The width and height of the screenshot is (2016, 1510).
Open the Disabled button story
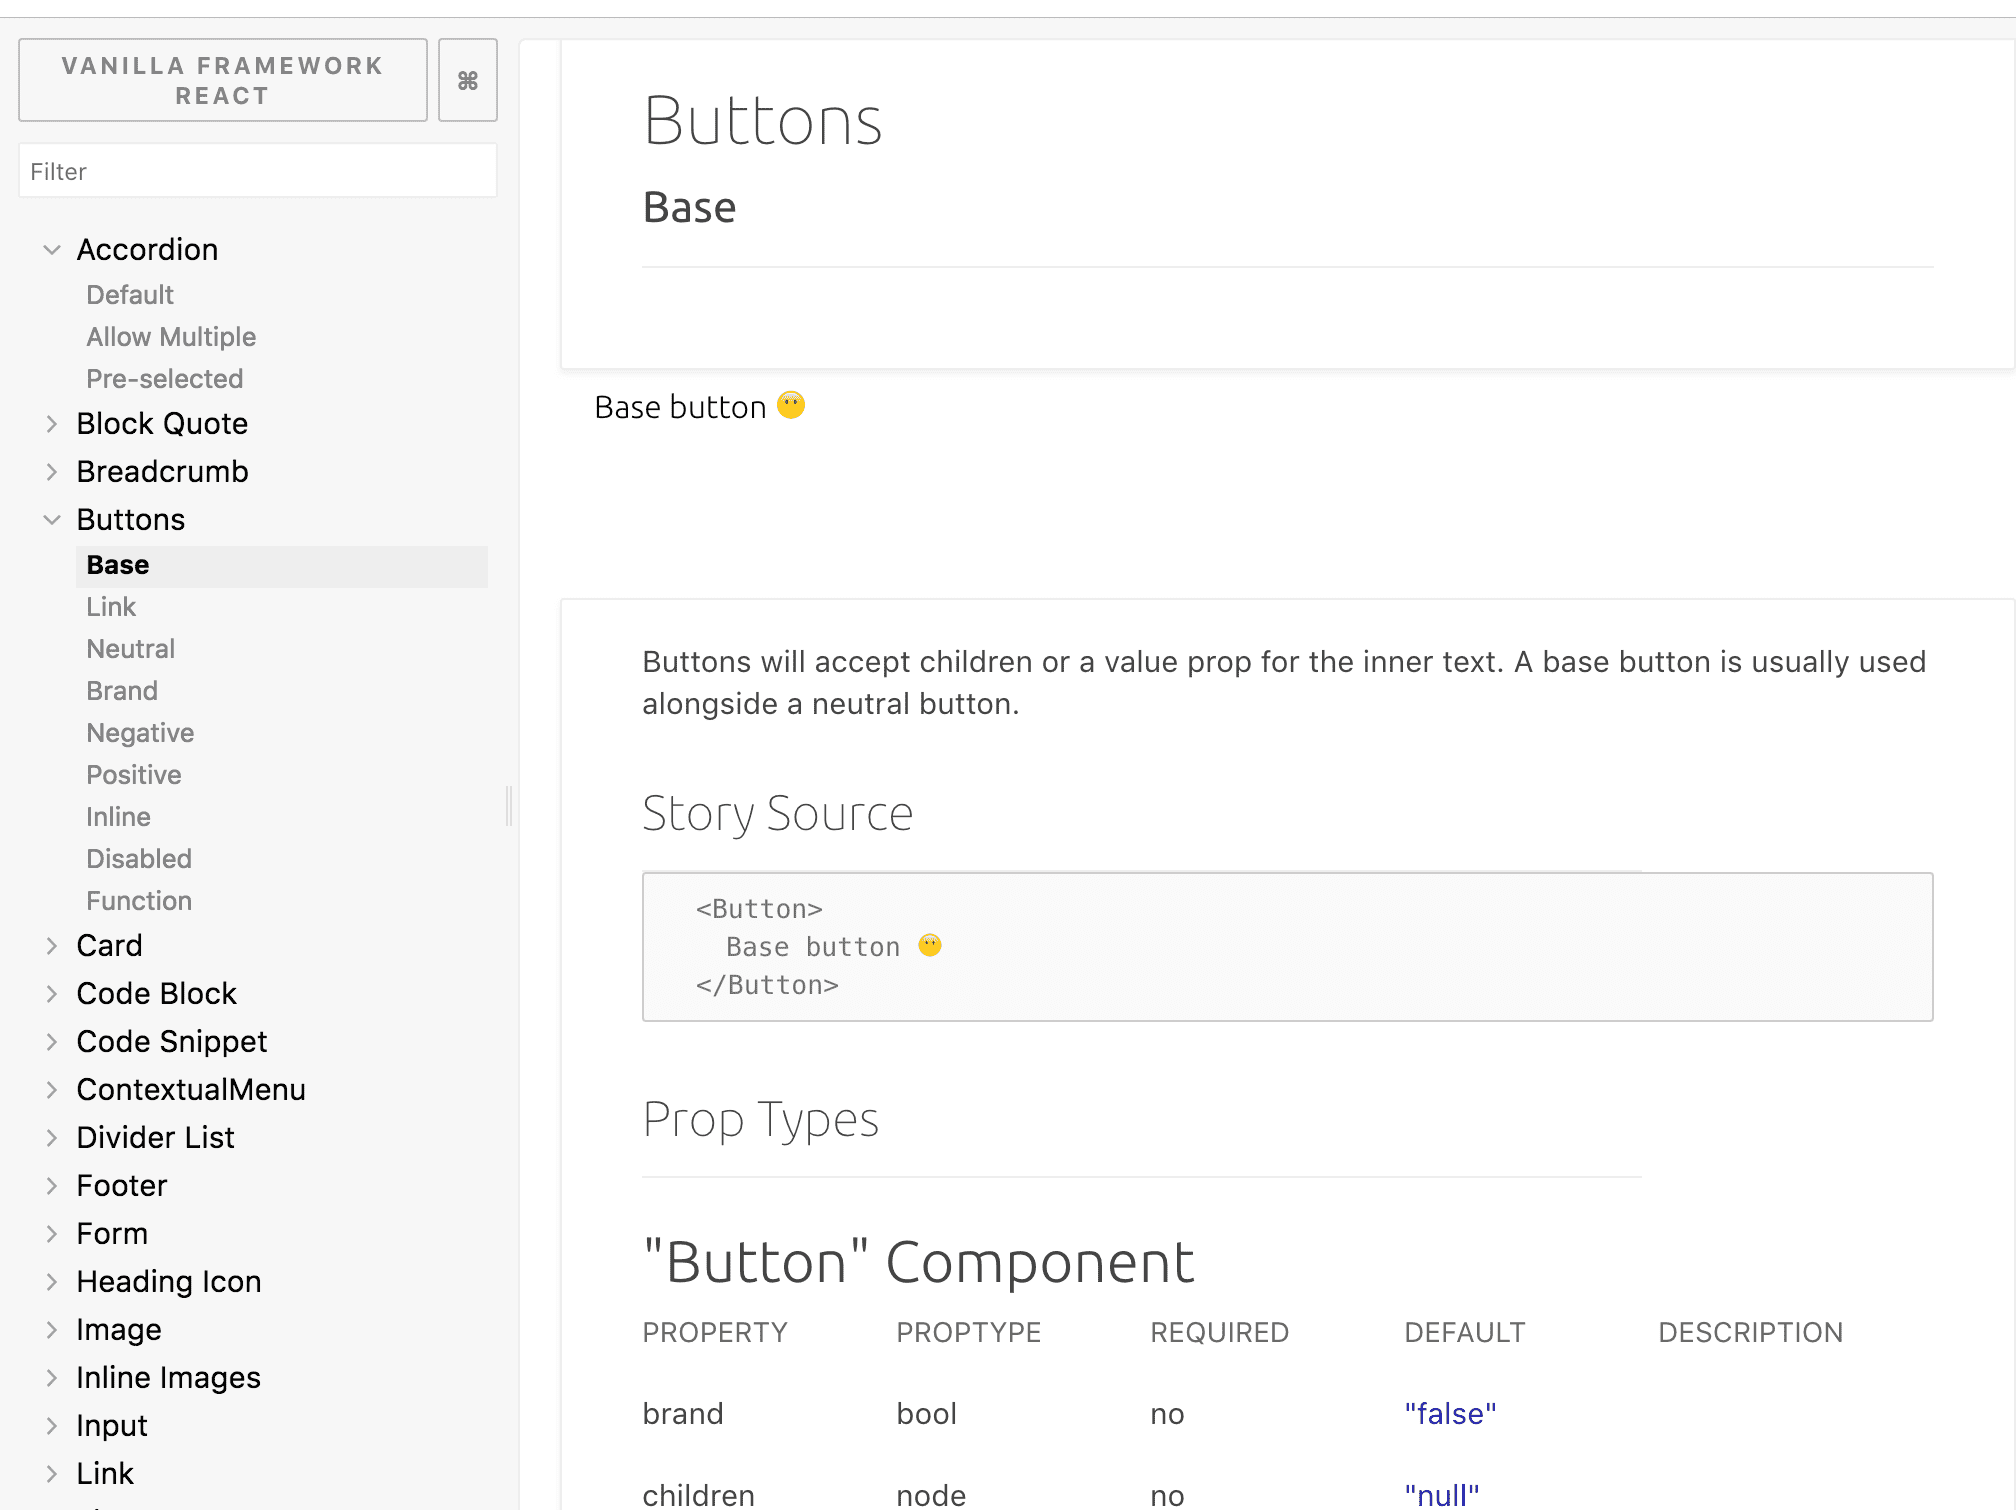click(x=139, y=859)
